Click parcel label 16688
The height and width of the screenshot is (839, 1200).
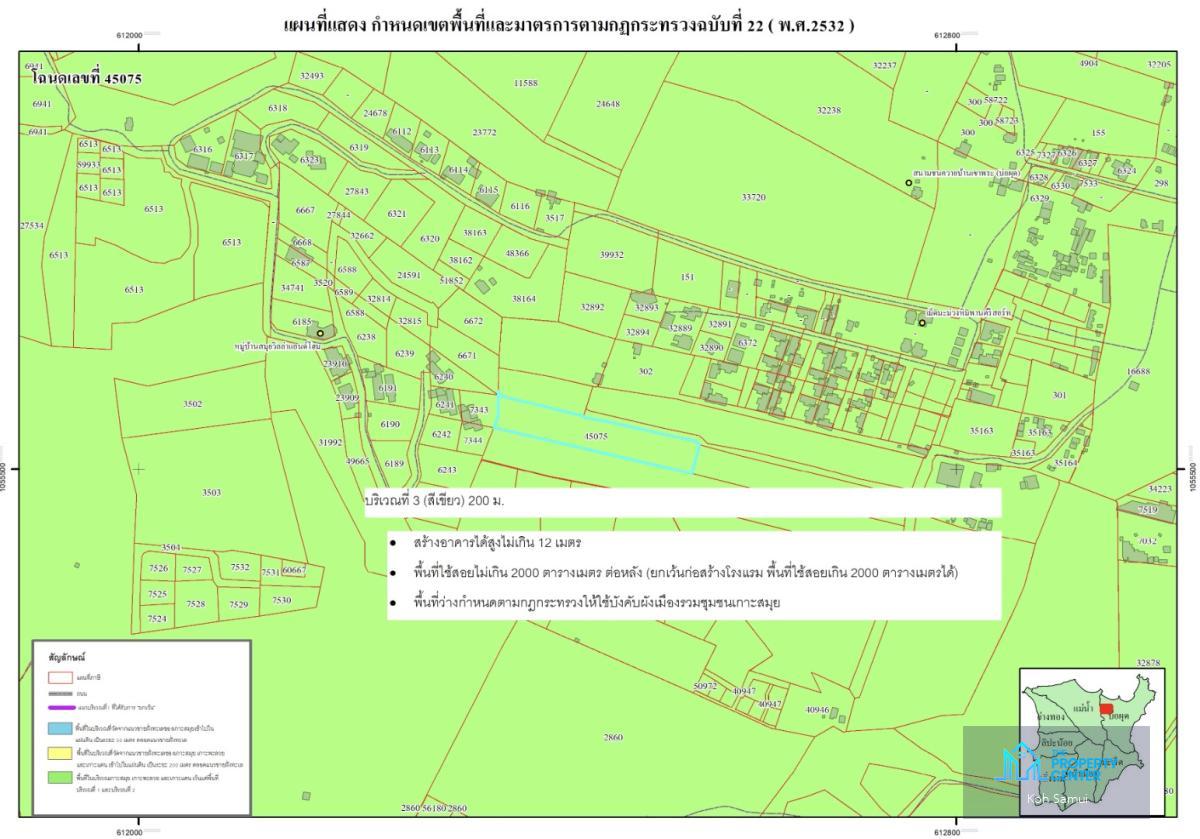tap(1139, 371)
